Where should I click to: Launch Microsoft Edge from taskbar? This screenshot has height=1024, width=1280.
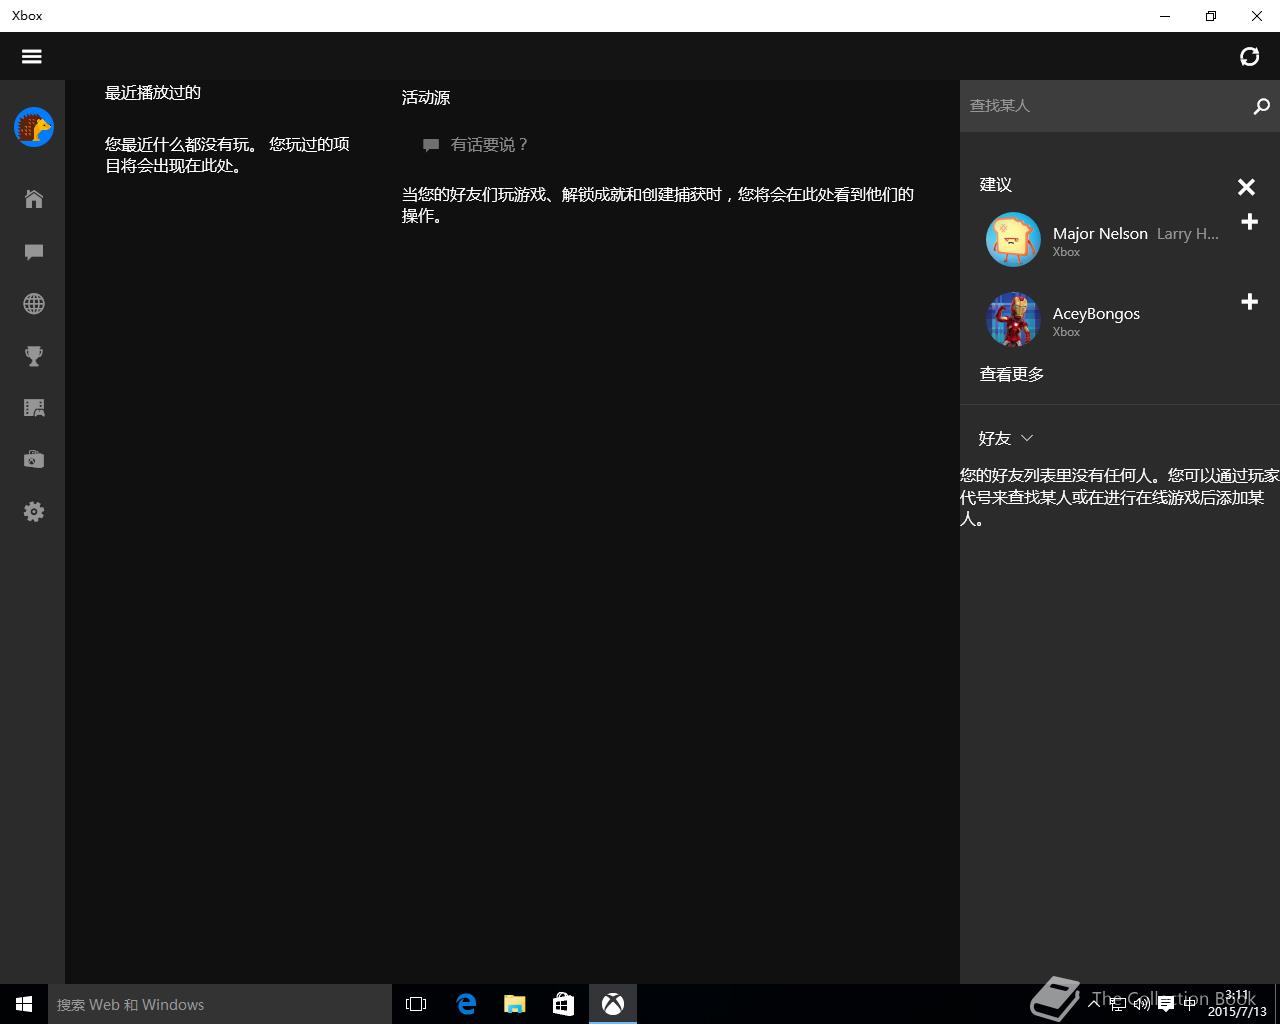point(466,1004)
